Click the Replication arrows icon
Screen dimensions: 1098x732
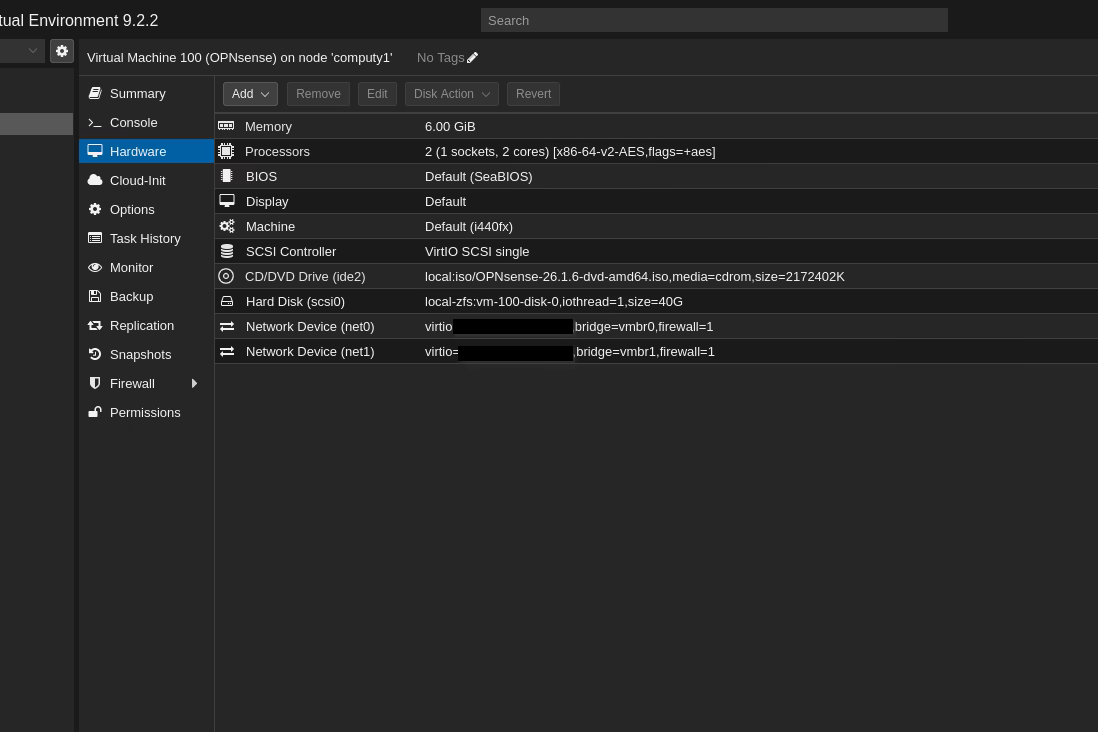click(95, 325)
